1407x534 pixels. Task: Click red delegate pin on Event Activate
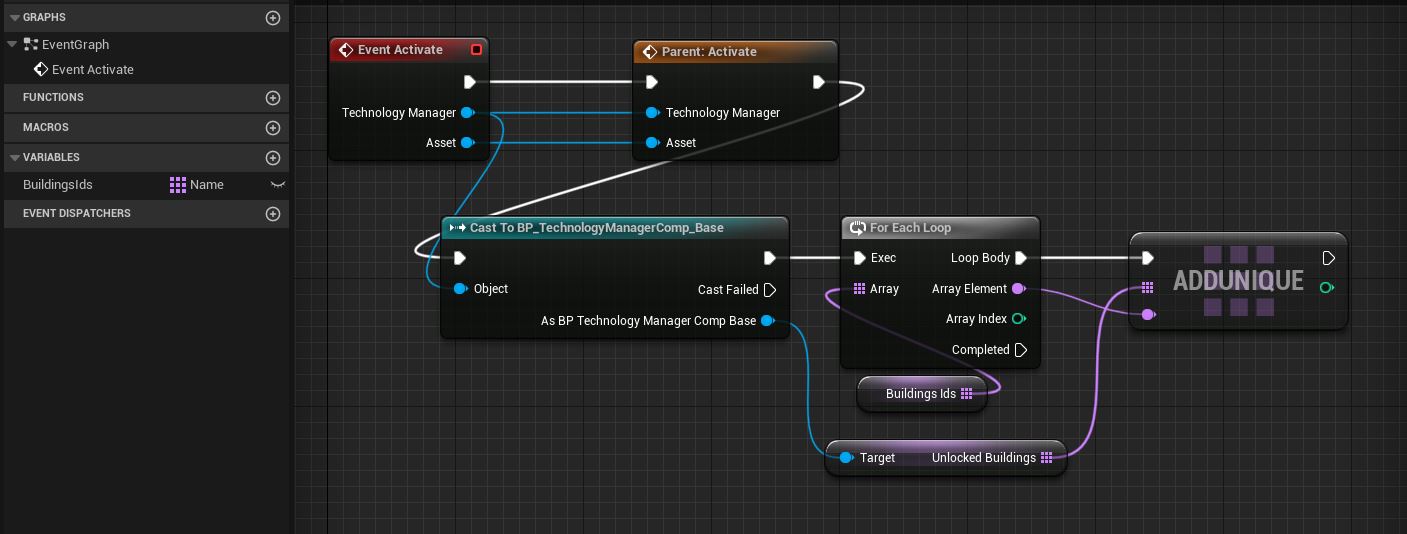click(476, 50)
